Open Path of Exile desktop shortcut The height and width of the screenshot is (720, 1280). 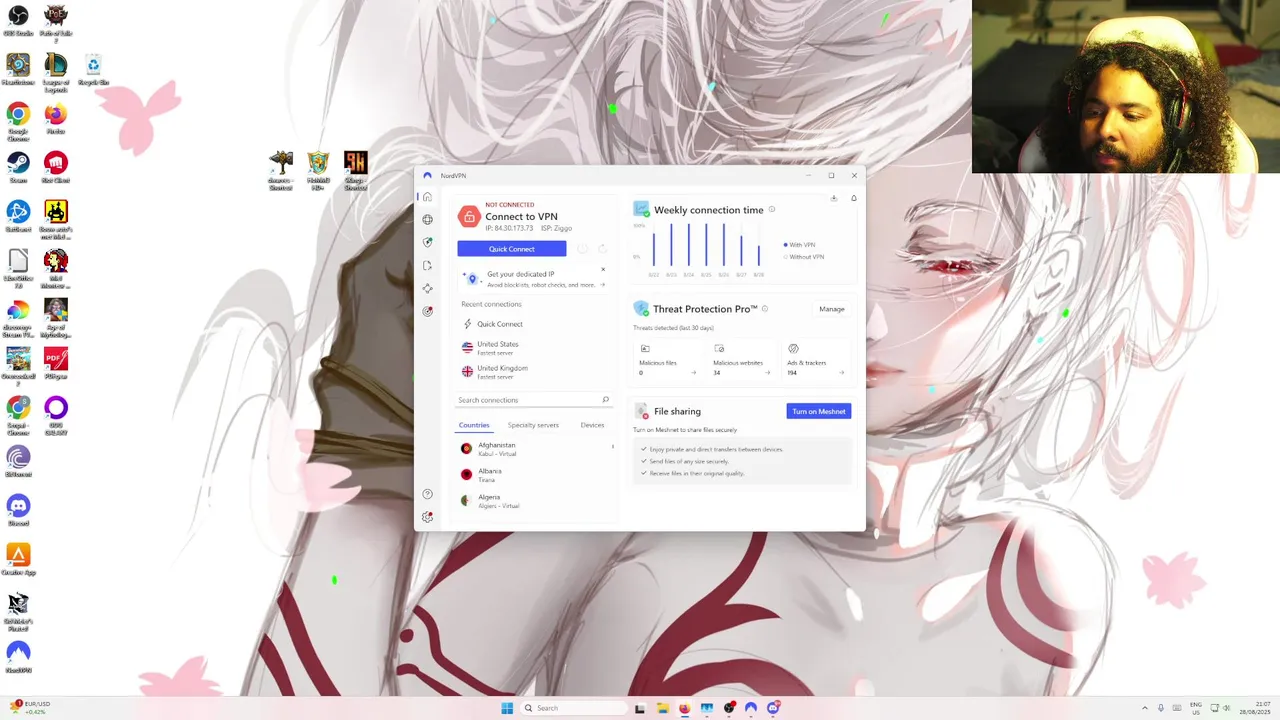(56, 22)
